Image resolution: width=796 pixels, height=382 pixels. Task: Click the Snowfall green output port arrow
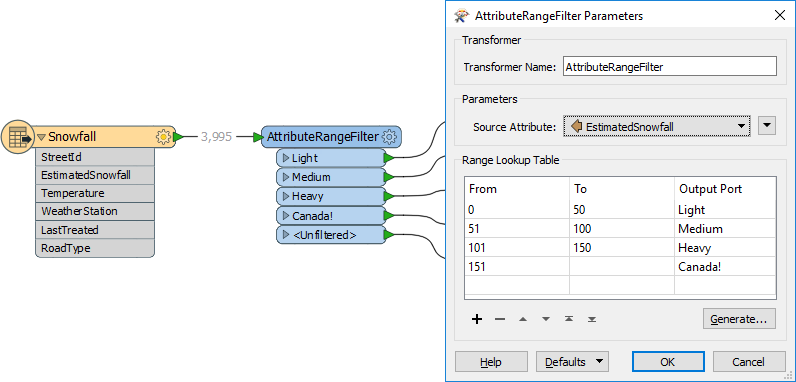178,137
